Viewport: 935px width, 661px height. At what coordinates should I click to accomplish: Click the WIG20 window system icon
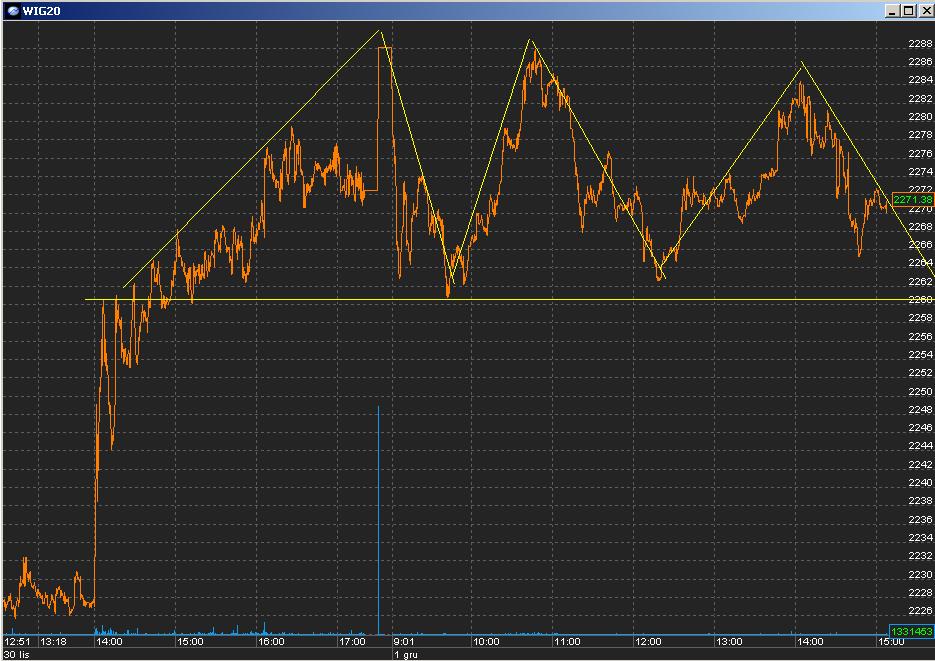coord(13,11)
